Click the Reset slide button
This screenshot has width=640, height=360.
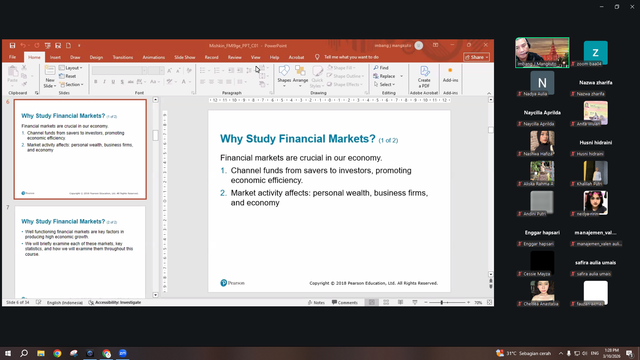[x=68, y=76]
